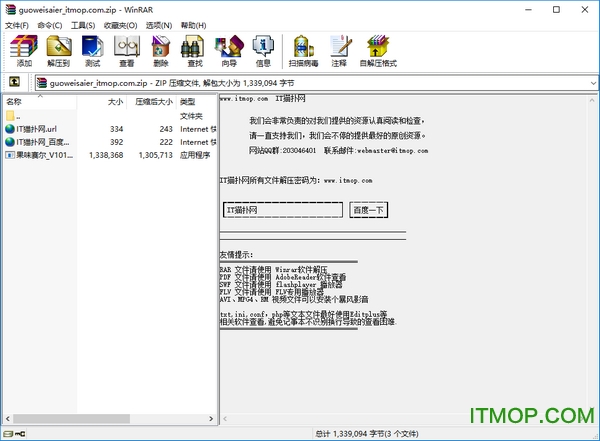600x441 pixels.
Task: Click the file list horizontal scrollbar thumb
Action: tap(72, 419)
